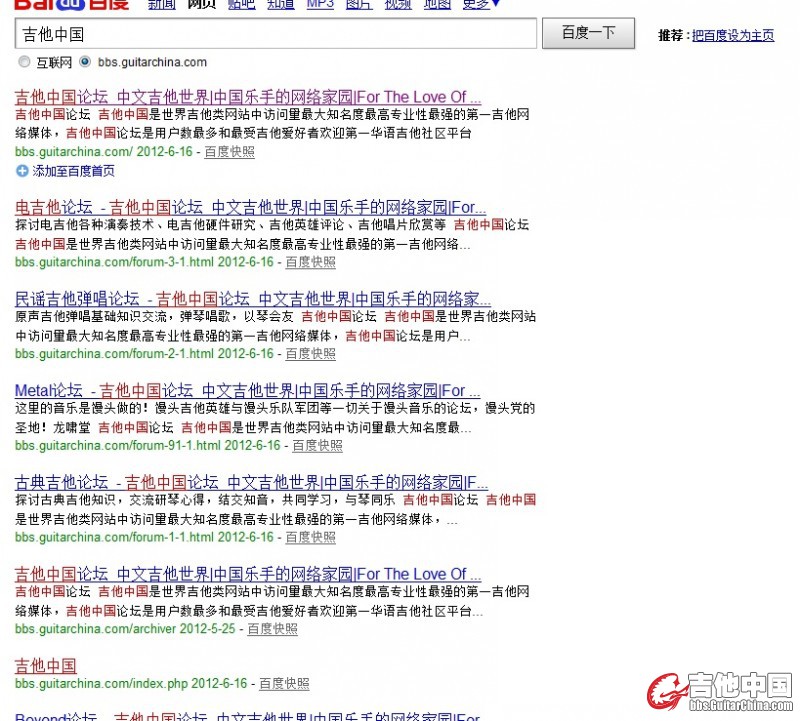The image size is (800, 721).
Task: Click the search box containing 吉他中国
Action: [x=276, y=34]
